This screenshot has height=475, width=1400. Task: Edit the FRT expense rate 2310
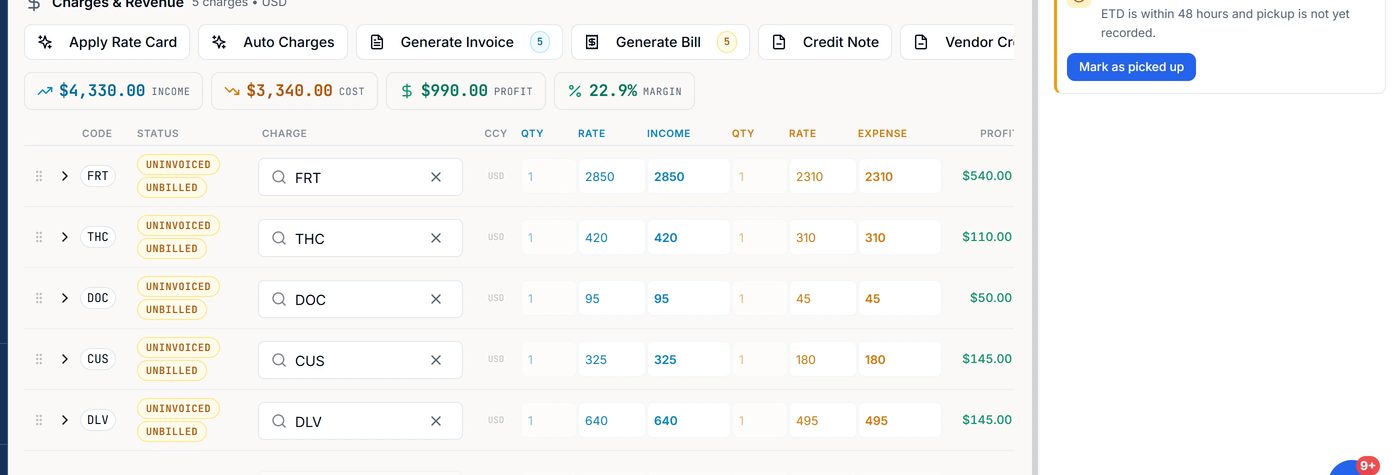(822, 176)
